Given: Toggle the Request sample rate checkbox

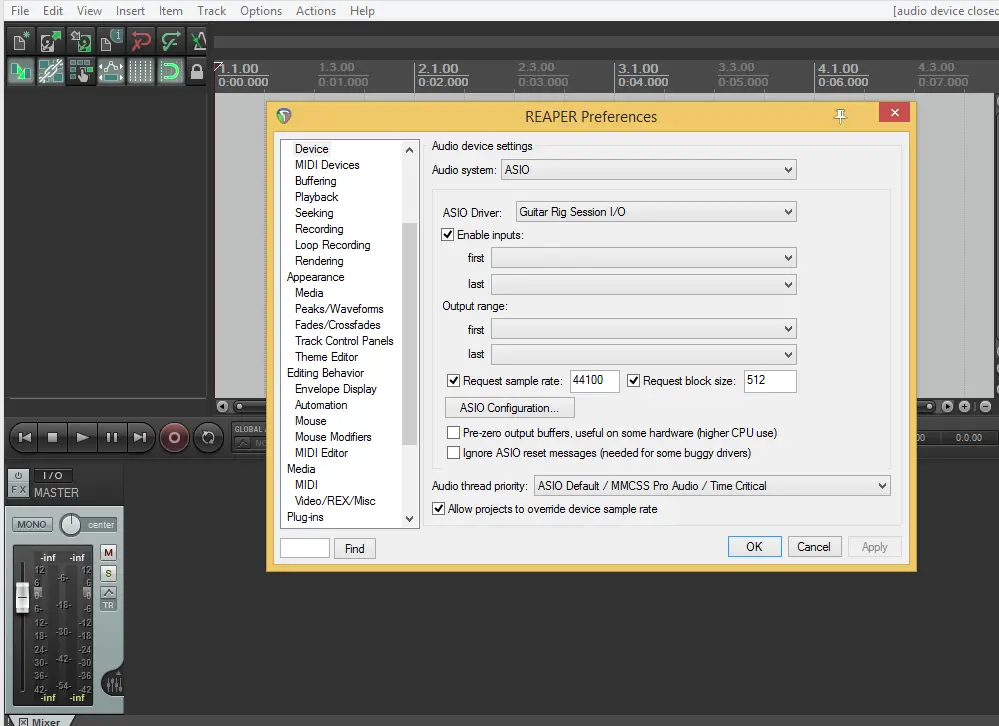Looking at the screenshot, I should [x=454, y=381].
